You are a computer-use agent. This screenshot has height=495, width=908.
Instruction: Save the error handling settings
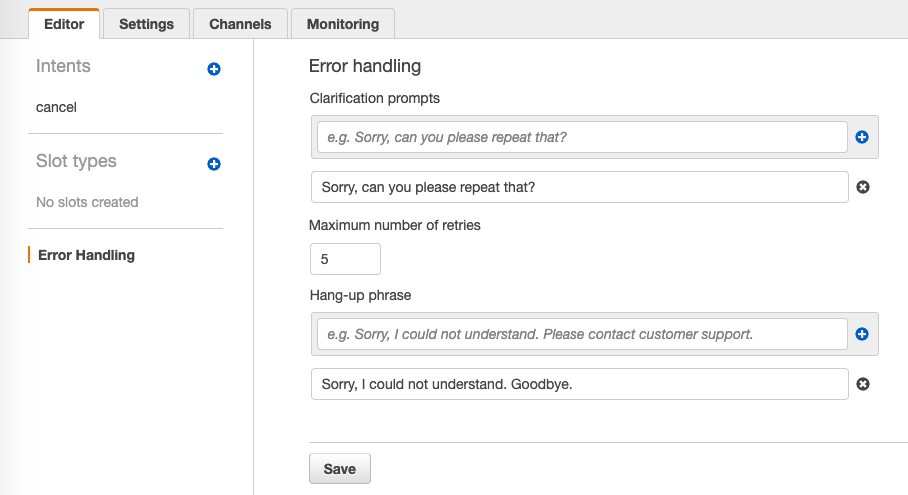click(340, 468)
